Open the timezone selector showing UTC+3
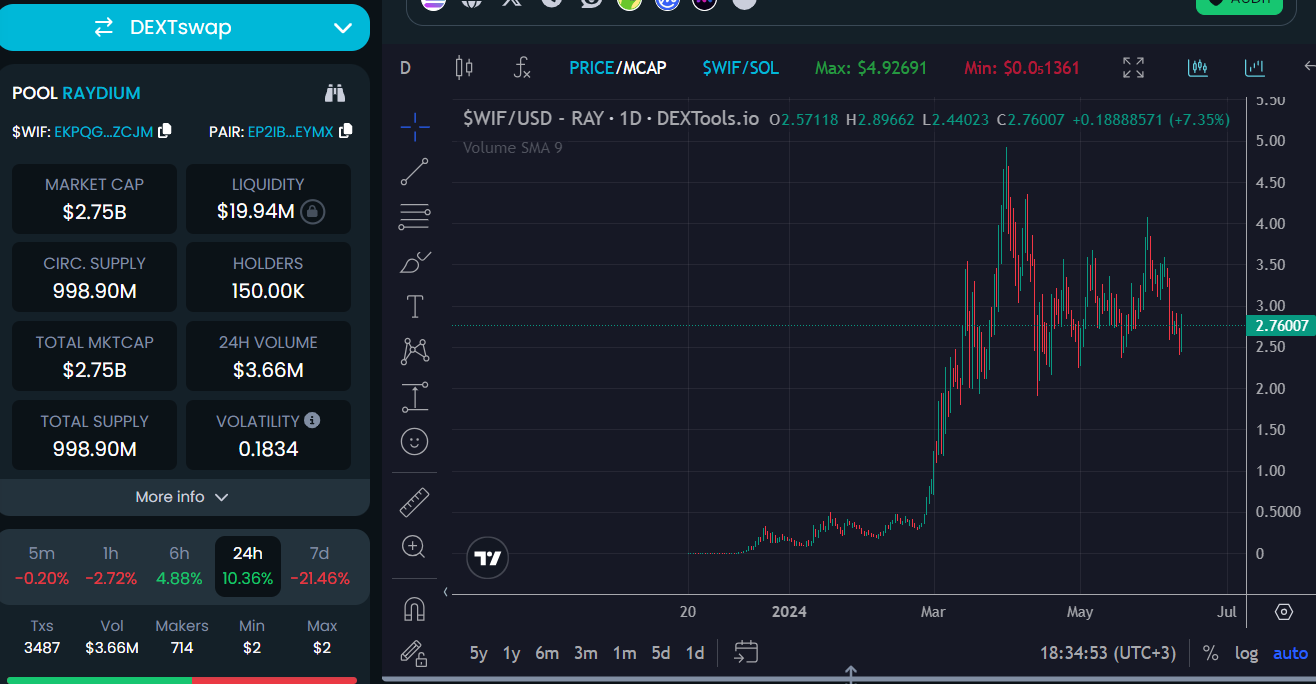Image resolution: width=1316 pixels, height=684 pixels. [1109, 653]
